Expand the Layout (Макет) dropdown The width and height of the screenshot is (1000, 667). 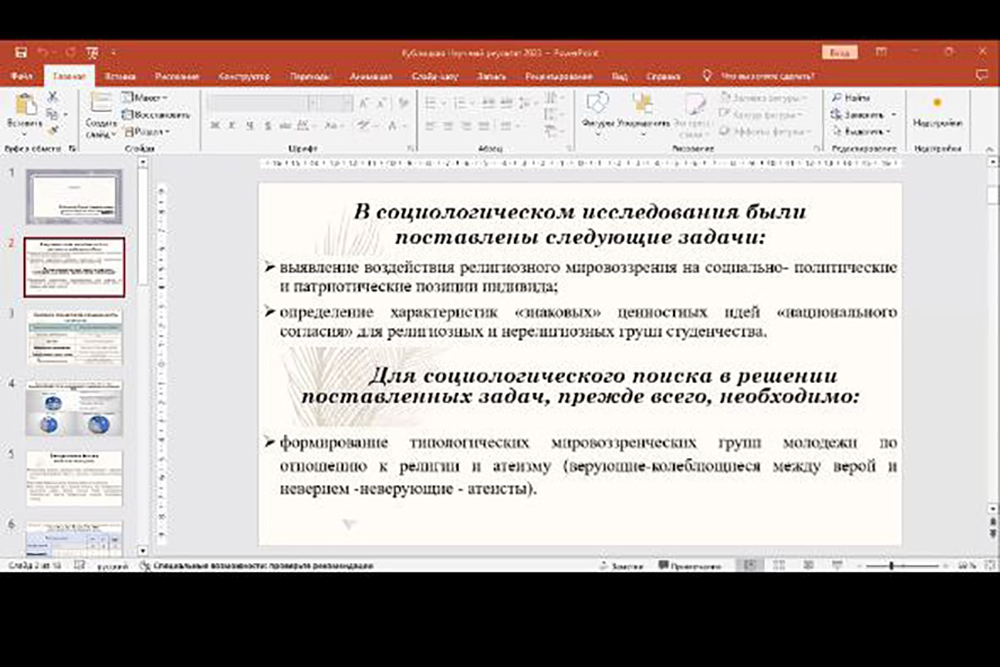pyautogui.click(x=164, y=98)
